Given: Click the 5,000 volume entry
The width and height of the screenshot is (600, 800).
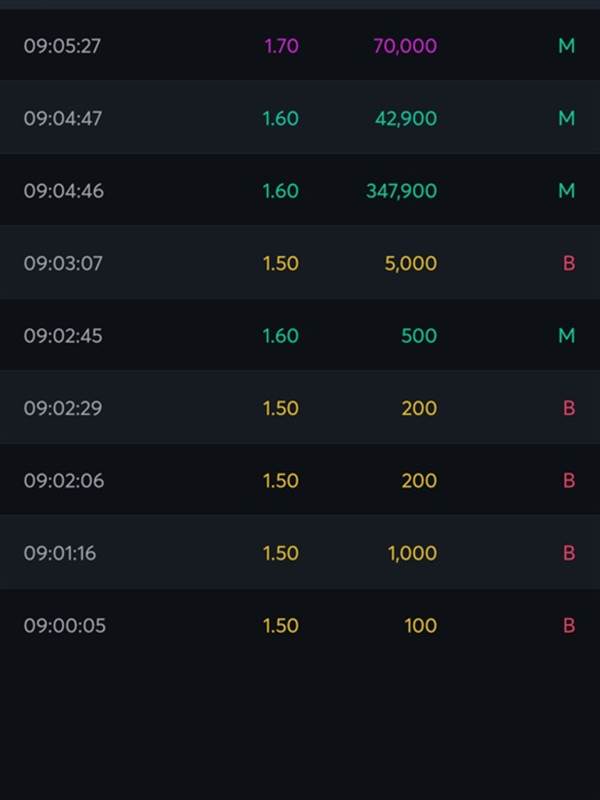Looking at the screenshot, I should point(411,263).
